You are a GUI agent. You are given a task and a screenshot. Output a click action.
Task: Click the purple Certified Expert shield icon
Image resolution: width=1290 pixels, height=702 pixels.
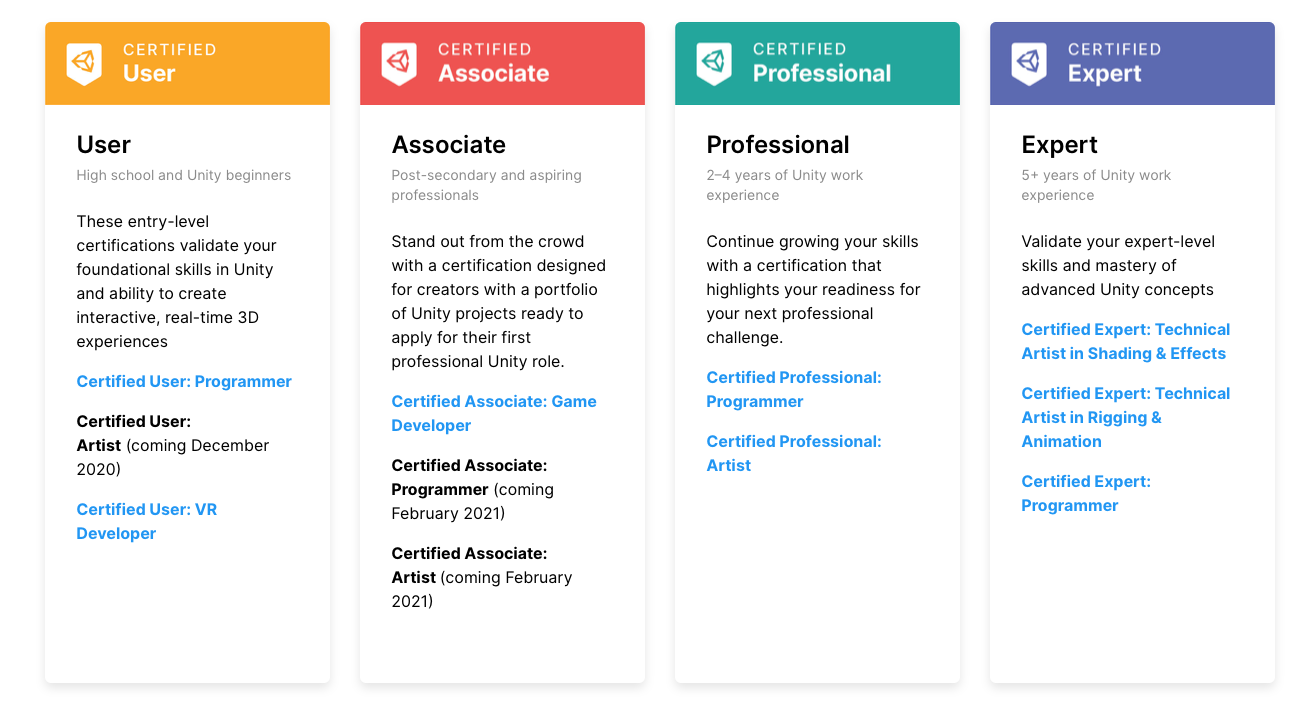1029,63
